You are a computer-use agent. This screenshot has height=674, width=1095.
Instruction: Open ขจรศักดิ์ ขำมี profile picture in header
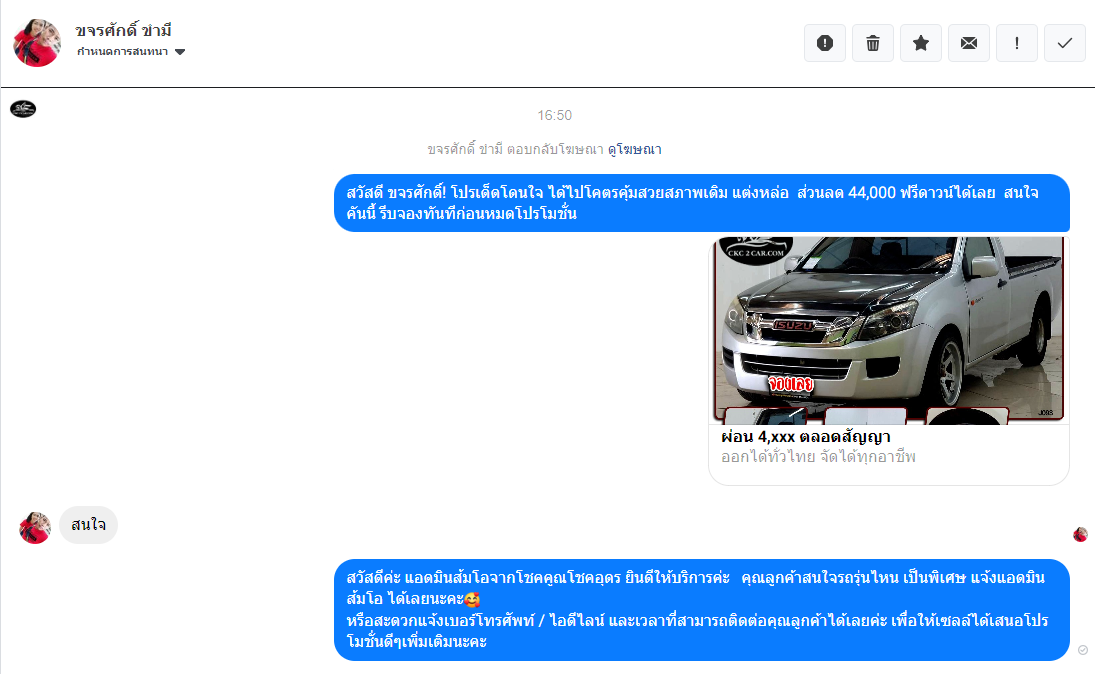pos(37,43)
